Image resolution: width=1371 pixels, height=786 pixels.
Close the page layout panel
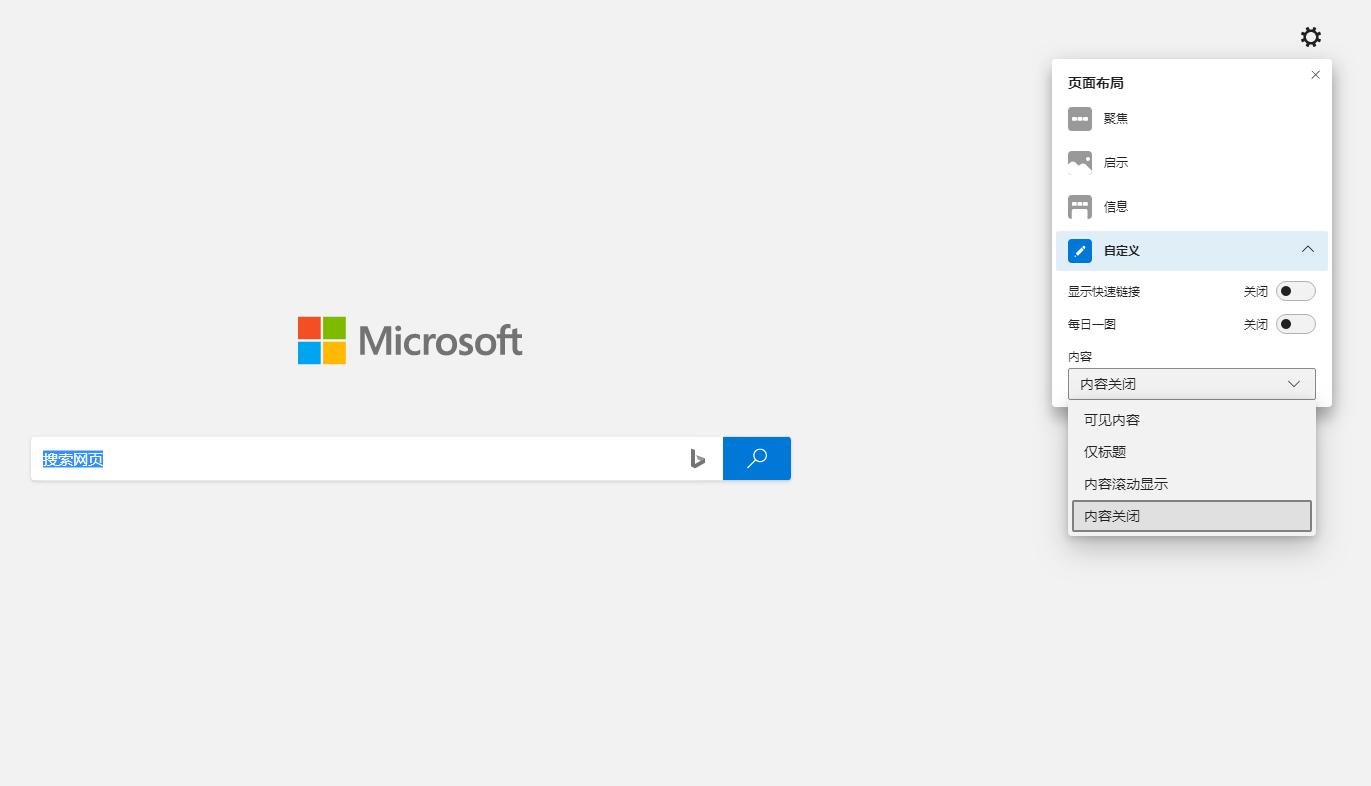click(1315, 75)
